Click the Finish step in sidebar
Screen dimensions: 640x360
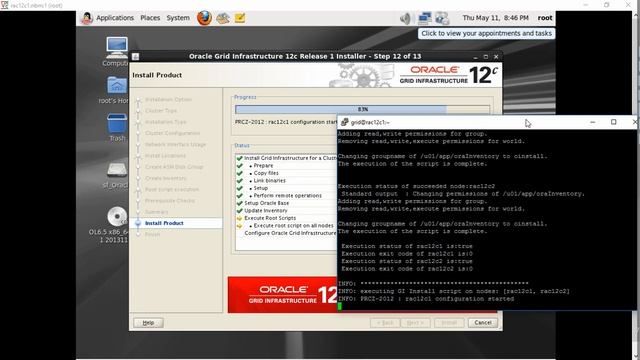[153, 234]
